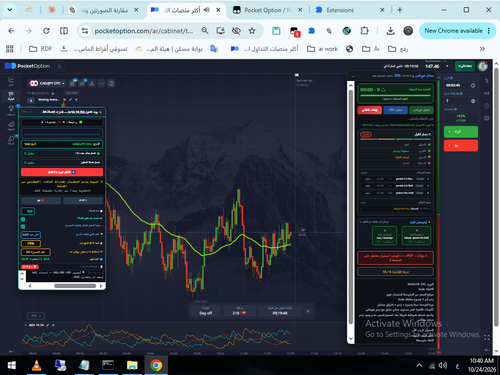Open the user avatar profile menu

coord(483,66)
